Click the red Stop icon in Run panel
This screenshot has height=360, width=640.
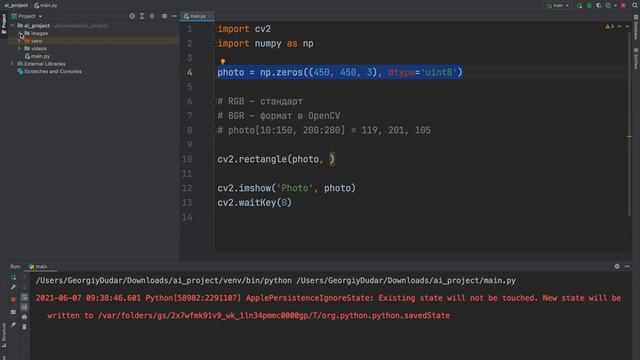pos(13,299)
